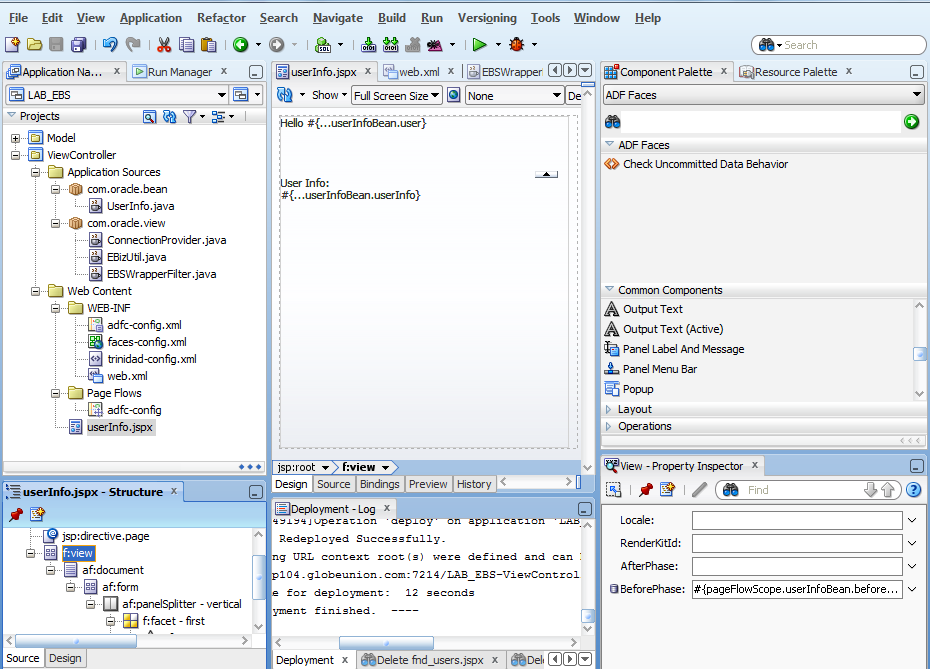Open the Refactor menu
The image size is (930, 669).
[221, 18]
